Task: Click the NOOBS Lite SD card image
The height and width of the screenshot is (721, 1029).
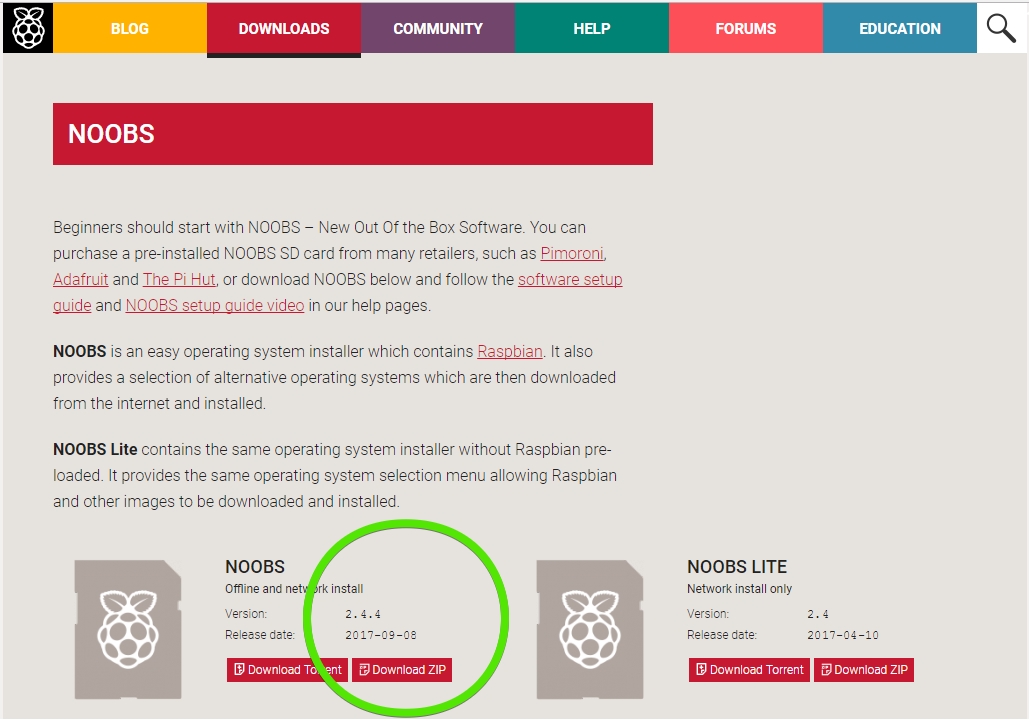Action: coord(589,629)
